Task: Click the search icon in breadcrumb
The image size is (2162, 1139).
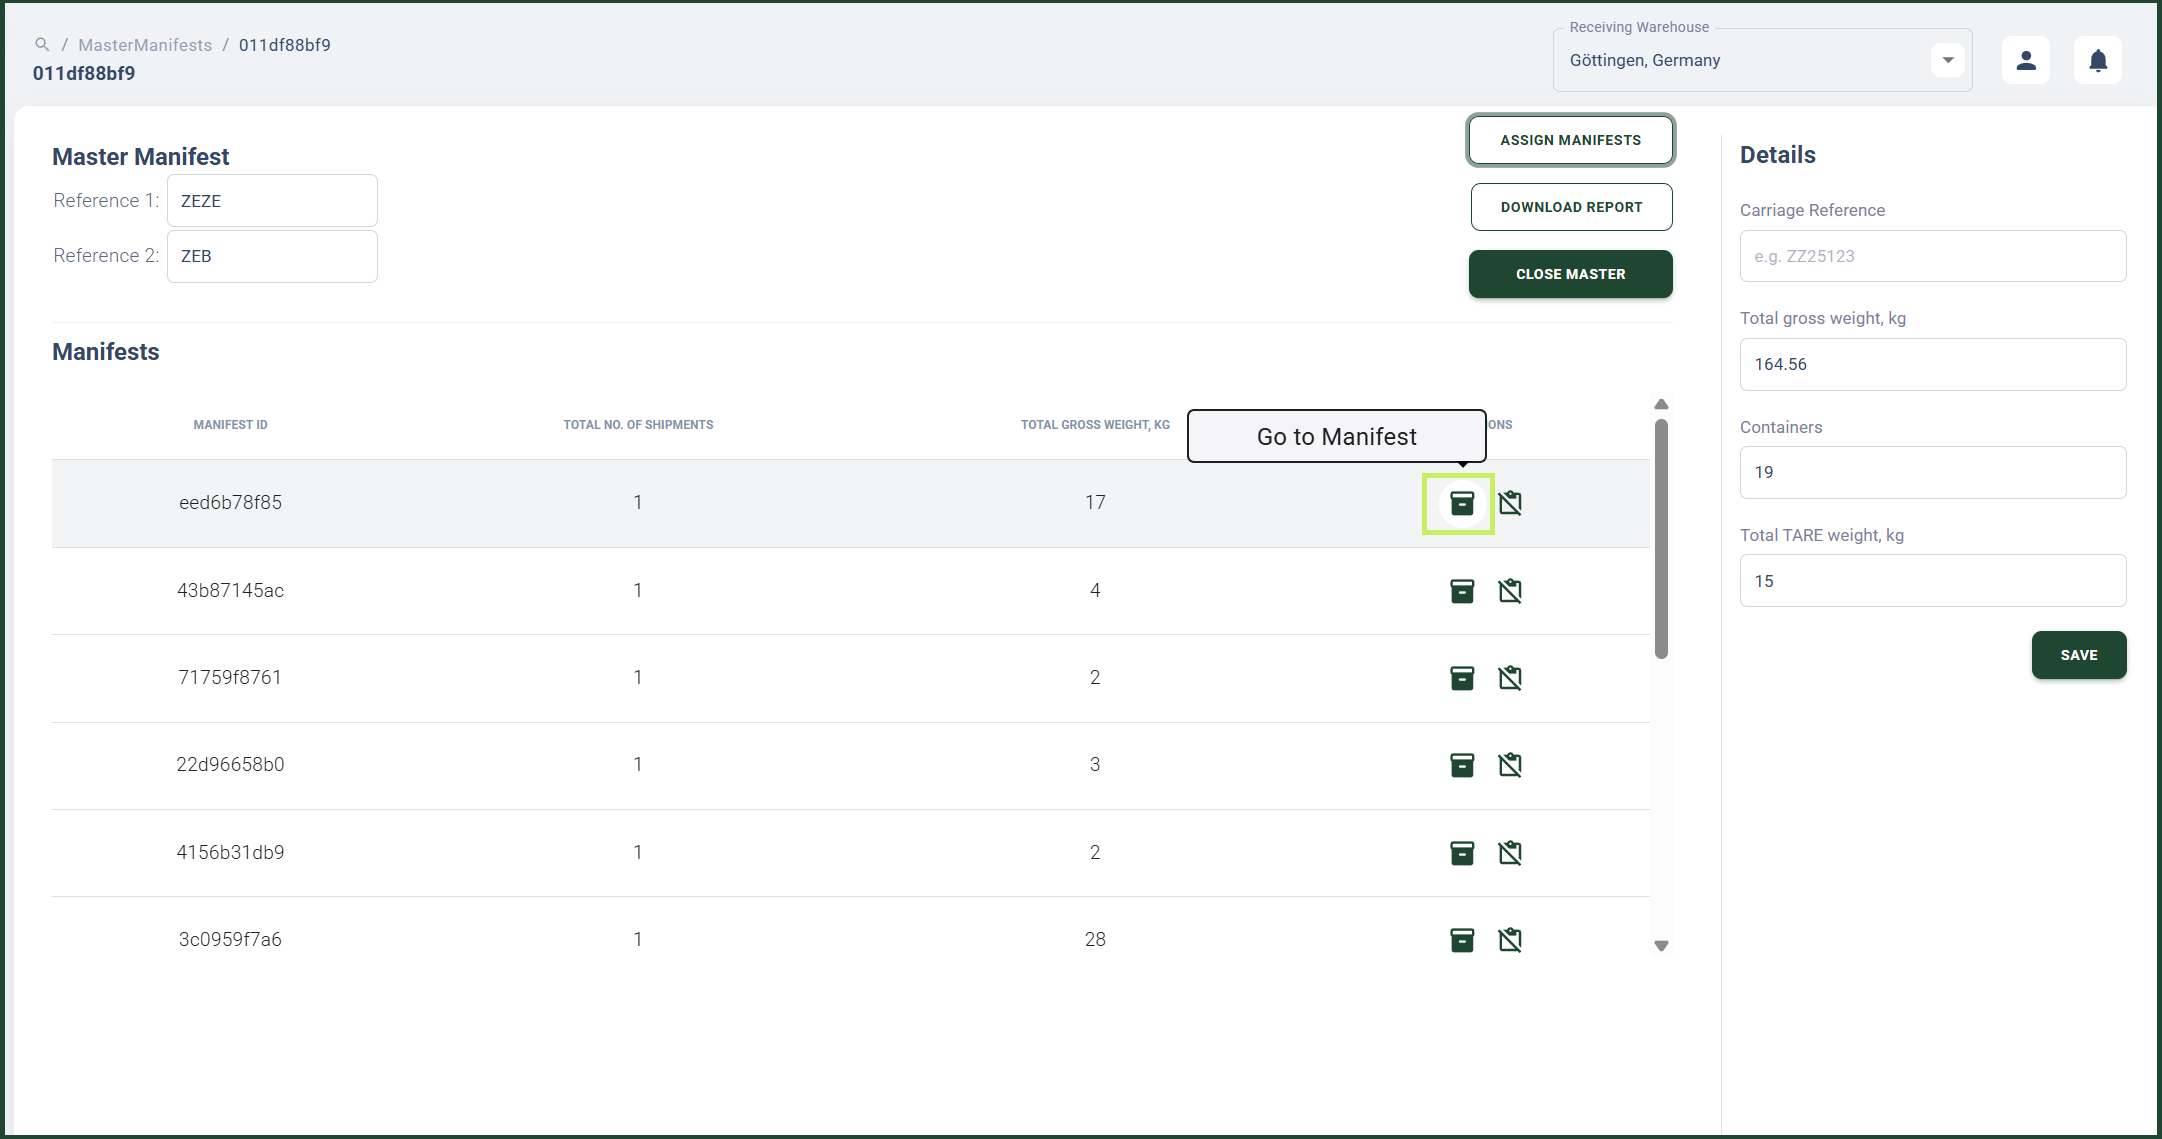Action: 42,45
